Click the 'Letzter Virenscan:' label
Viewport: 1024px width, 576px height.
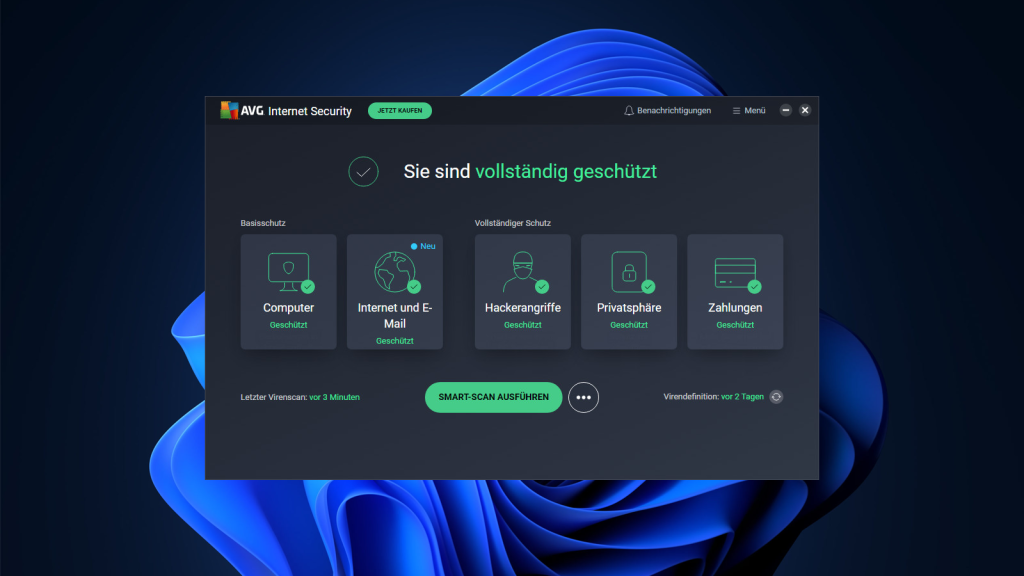click(x=274, y=397)
